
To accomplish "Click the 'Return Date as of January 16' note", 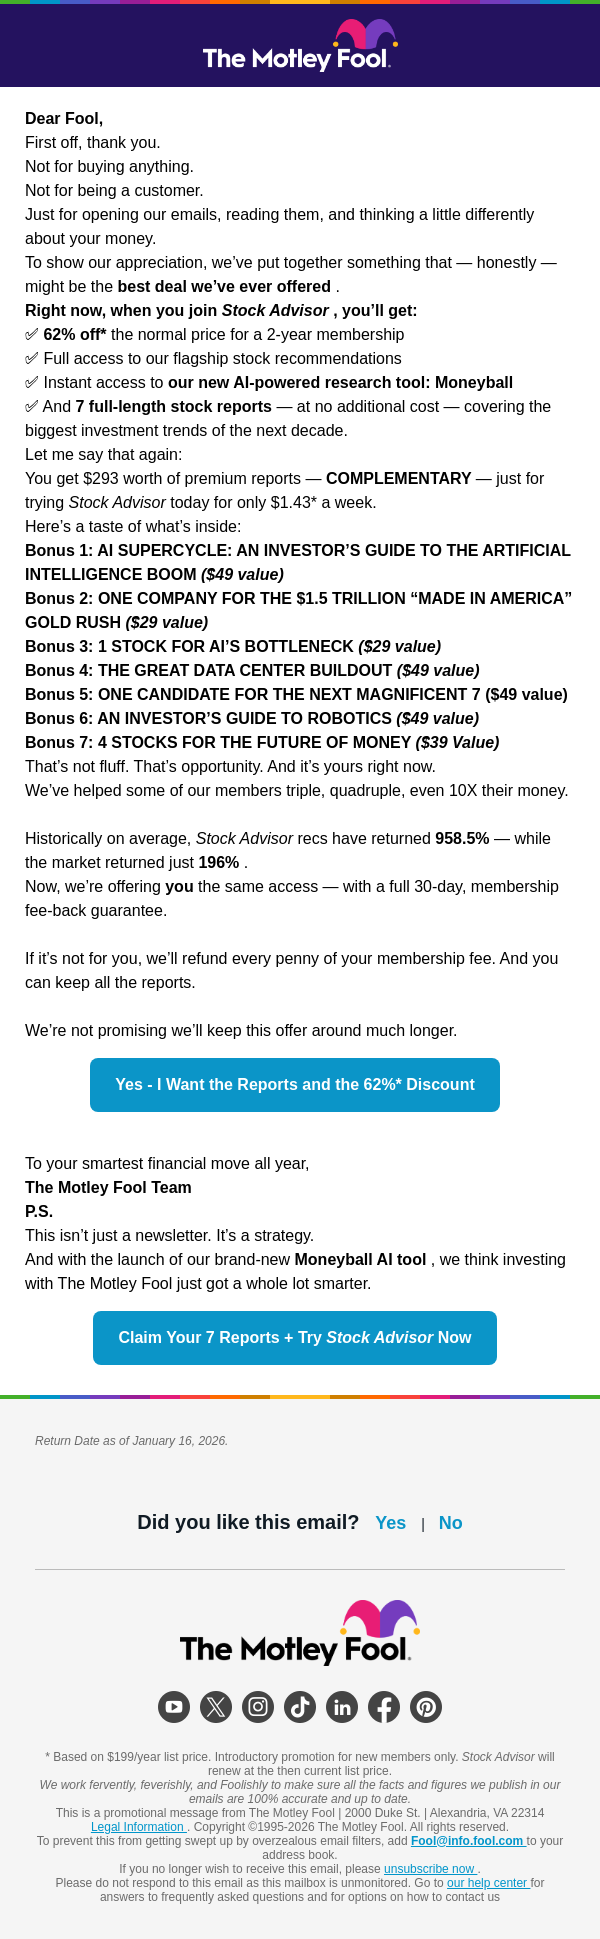I will tap(131, 1441).
